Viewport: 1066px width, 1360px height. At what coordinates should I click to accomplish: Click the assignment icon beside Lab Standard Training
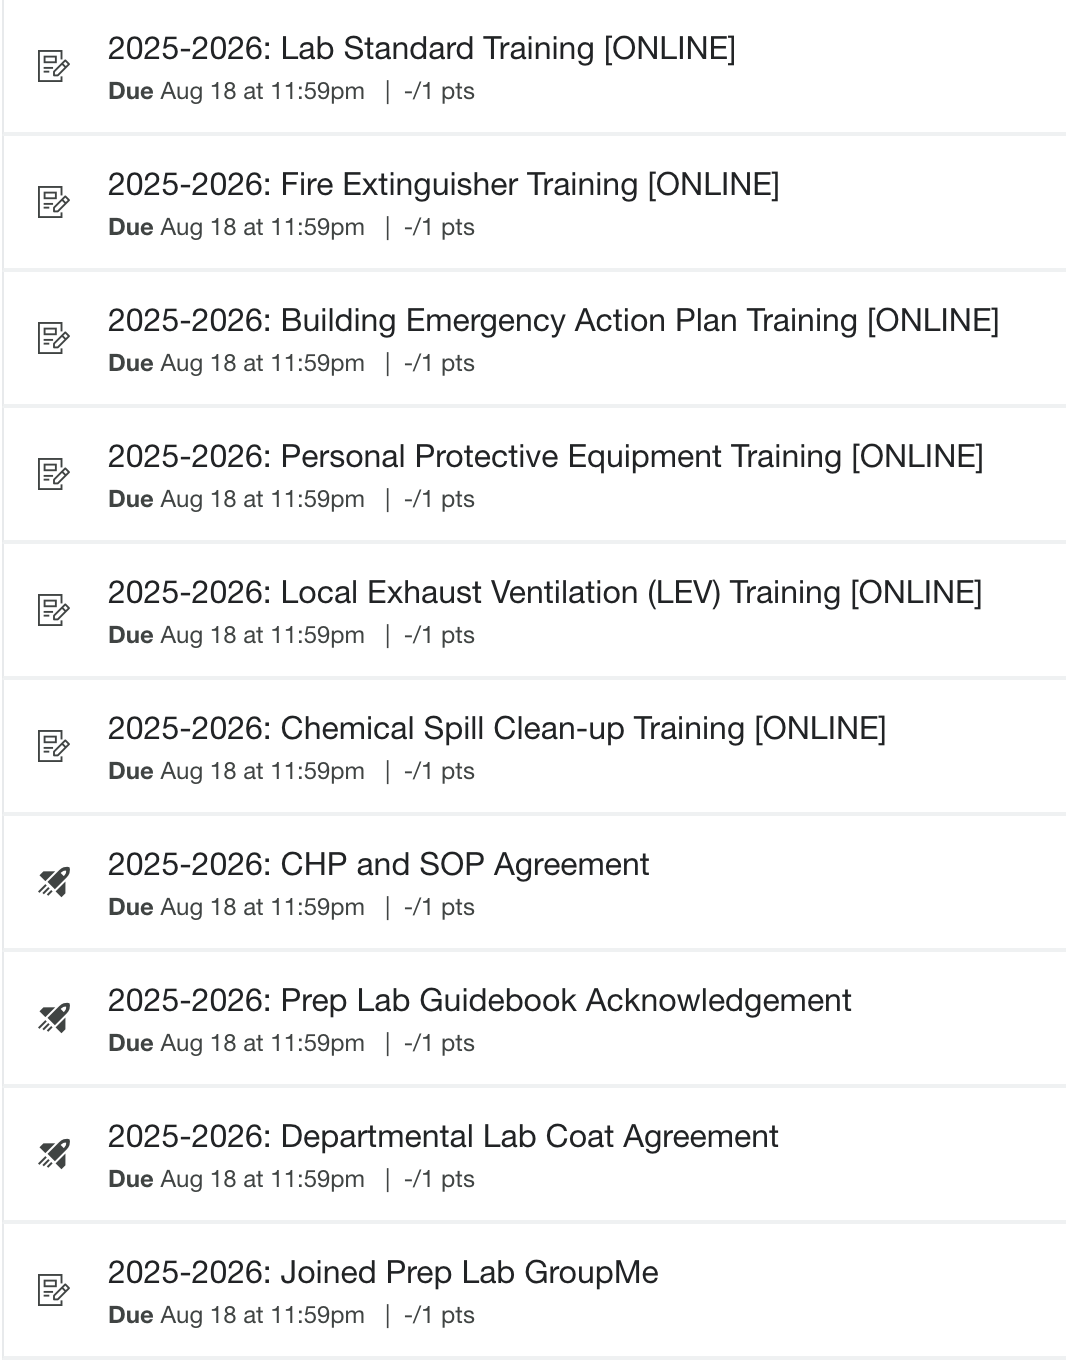tap(53, 67)
